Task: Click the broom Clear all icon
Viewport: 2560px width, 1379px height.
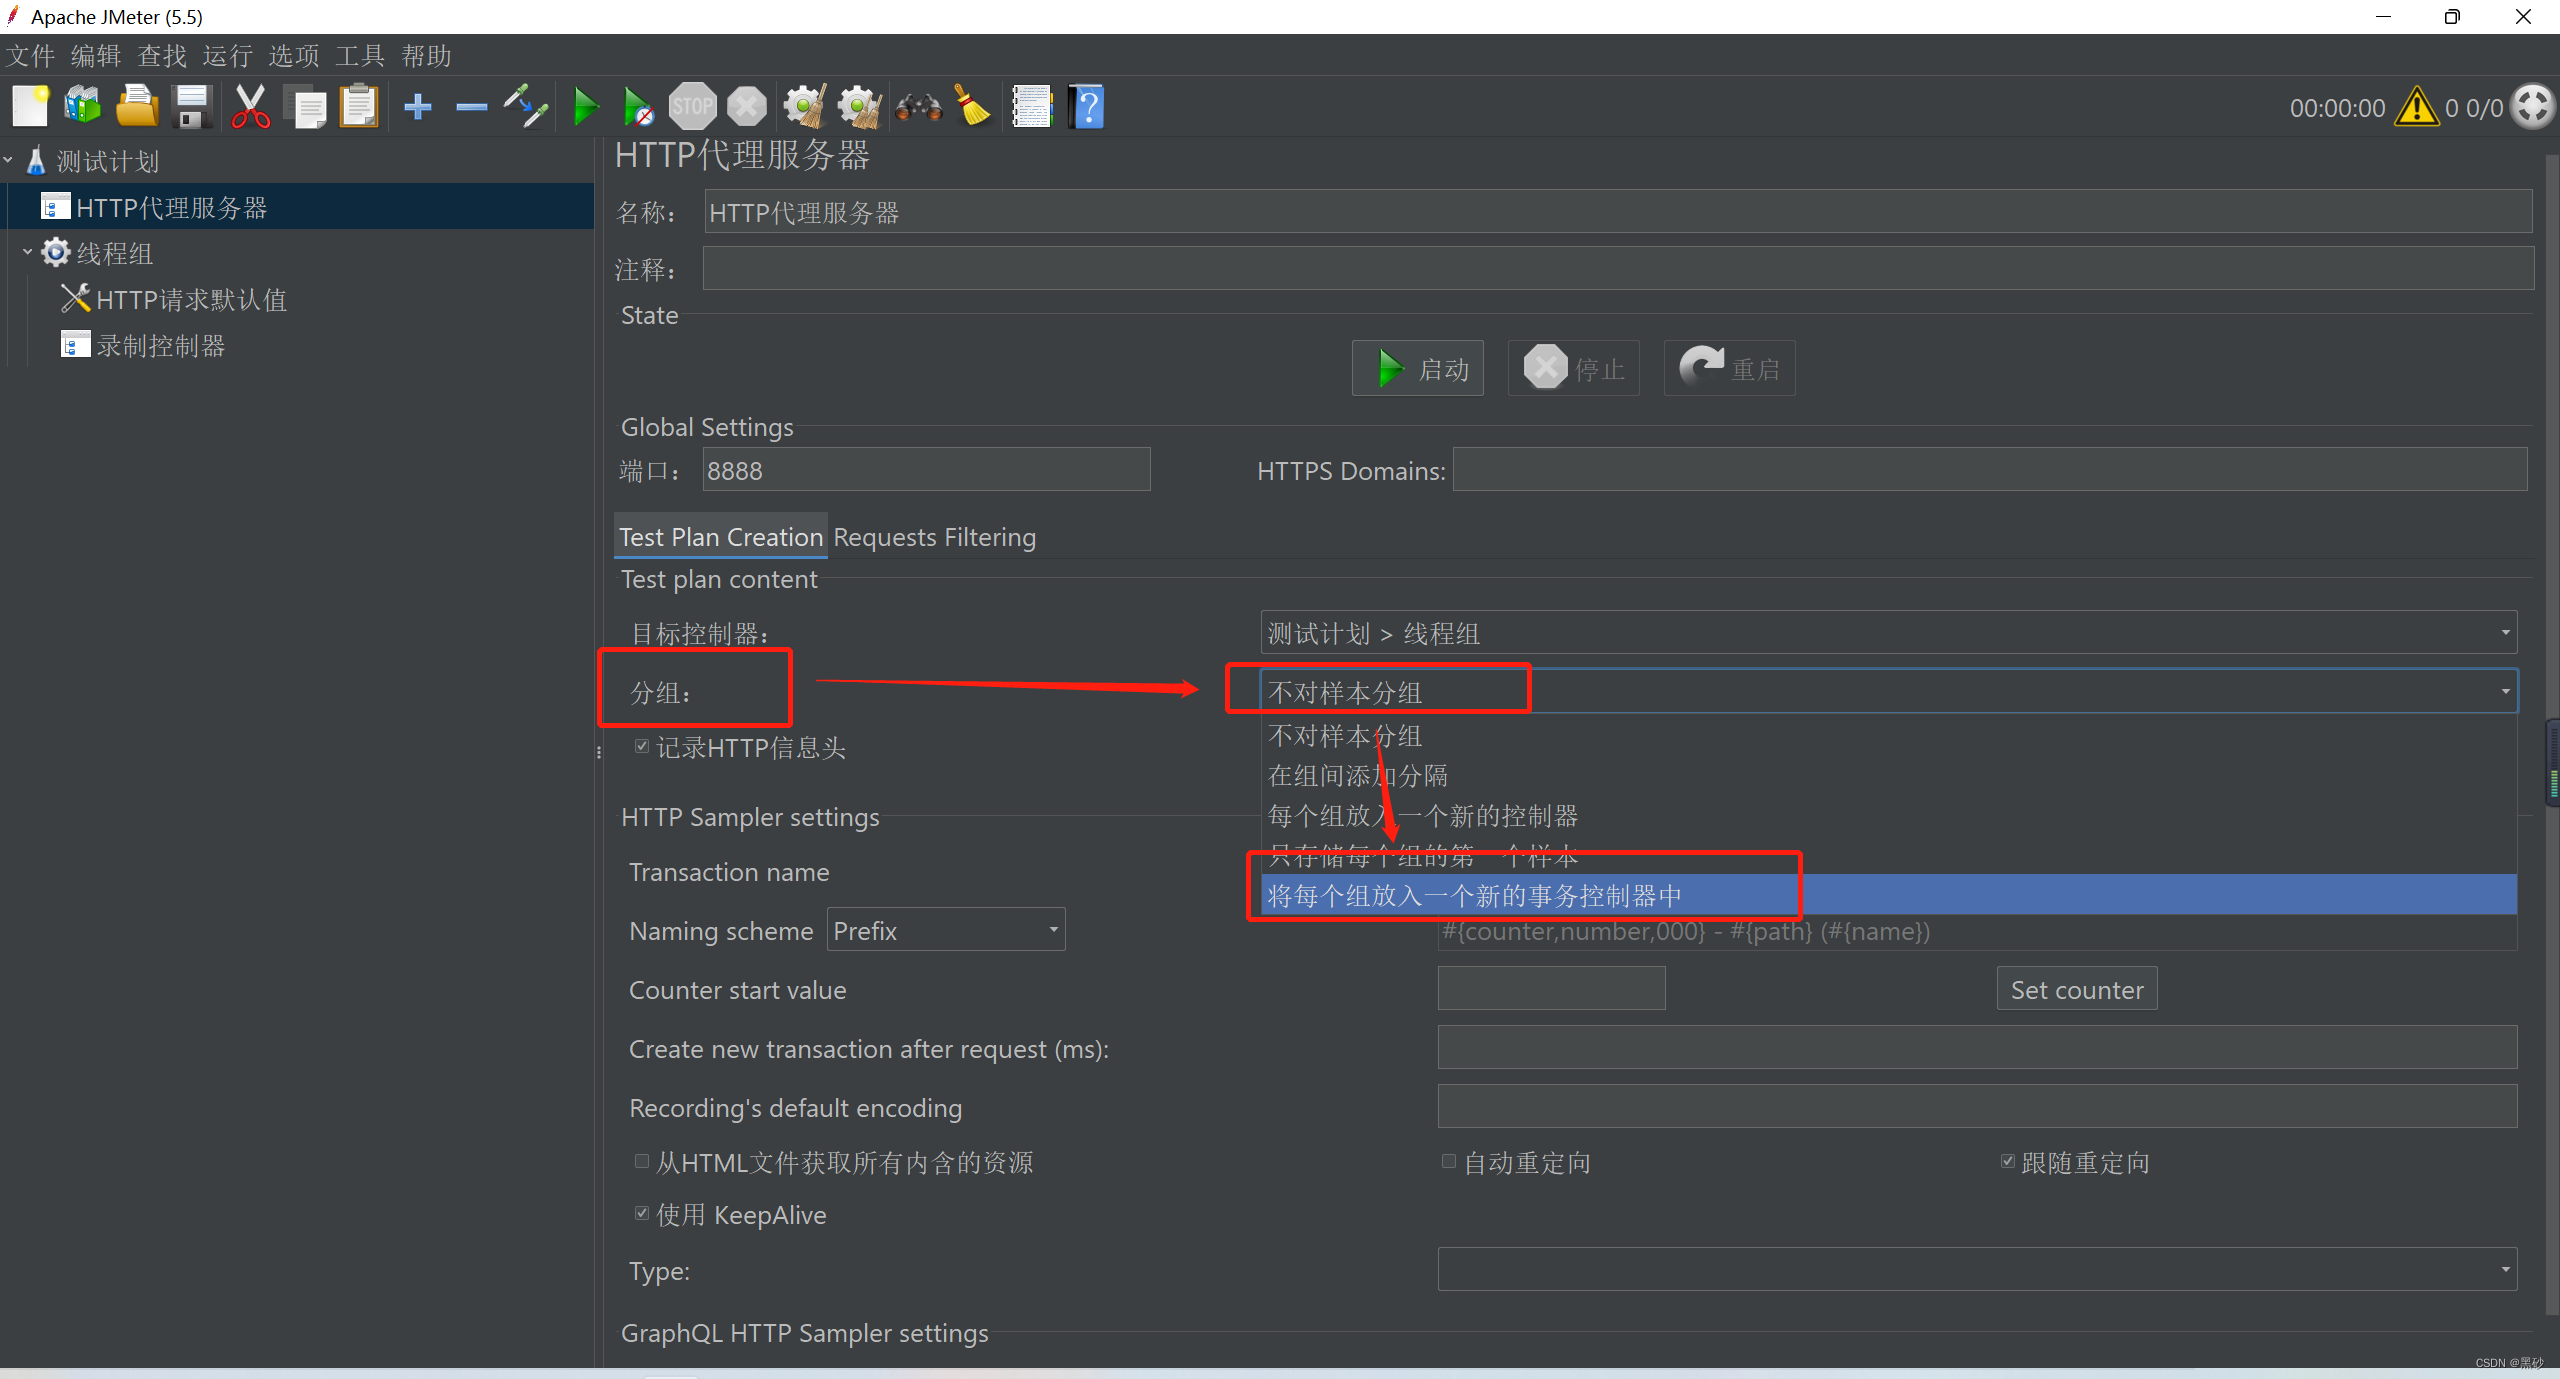Action: click(x=973, y=106)
